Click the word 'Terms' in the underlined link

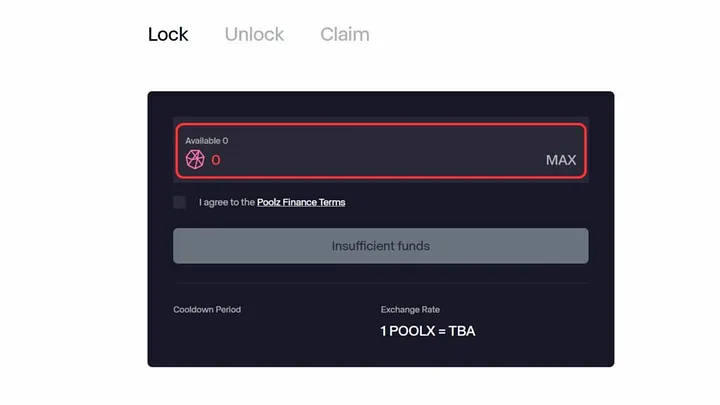tap(332, 202)
